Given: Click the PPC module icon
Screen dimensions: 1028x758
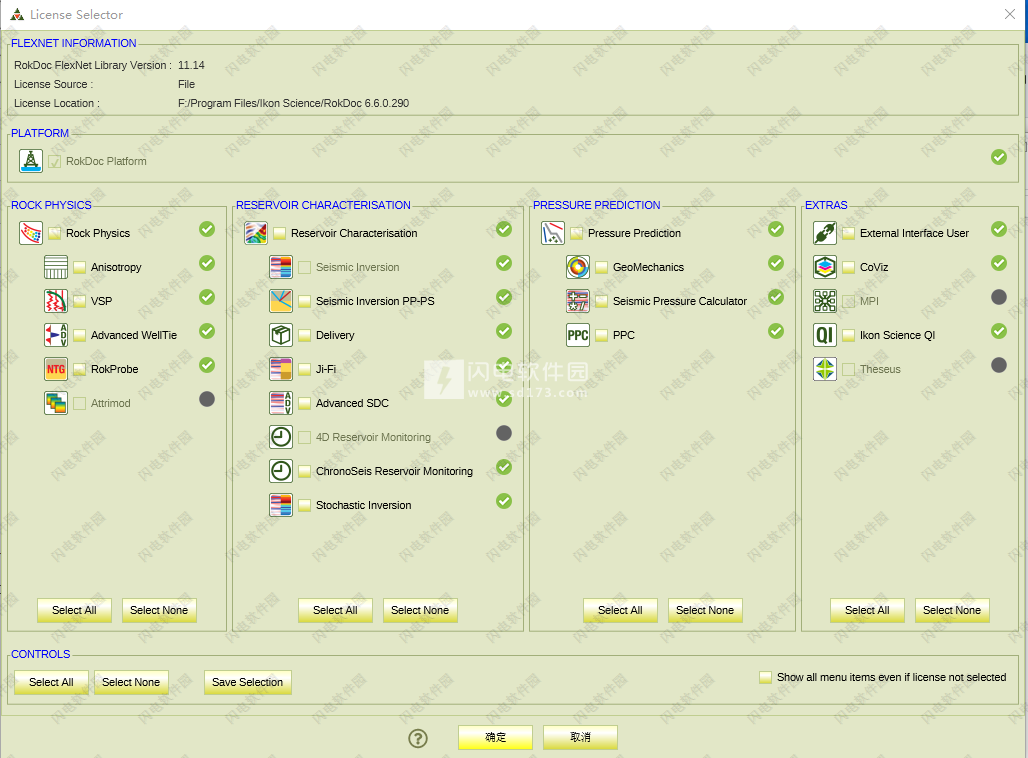Looking at the screenshot, I should click(578, 335).
